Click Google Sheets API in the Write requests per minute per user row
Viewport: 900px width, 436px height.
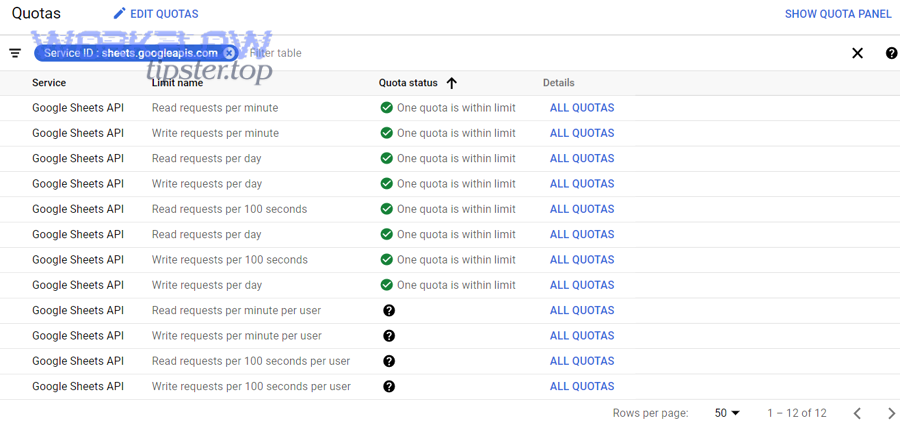click(78, 336)
